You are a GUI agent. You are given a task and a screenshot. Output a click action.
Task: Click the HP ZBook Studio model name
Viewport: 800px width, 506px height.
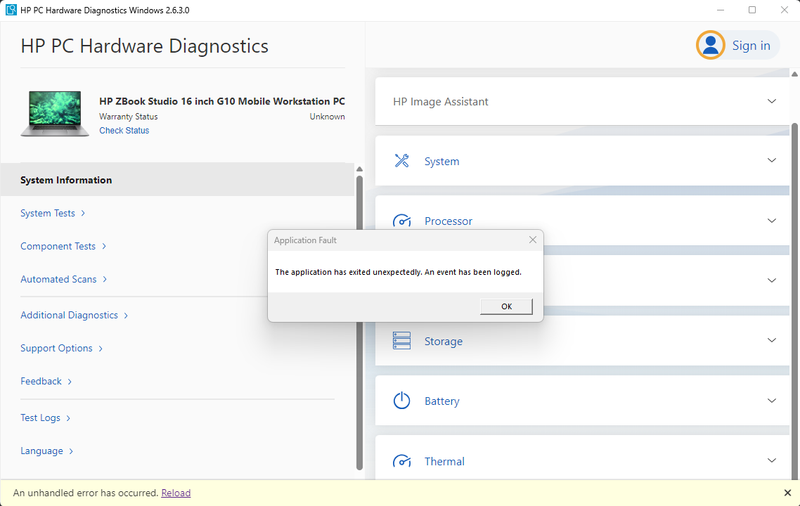click(222, 101)
